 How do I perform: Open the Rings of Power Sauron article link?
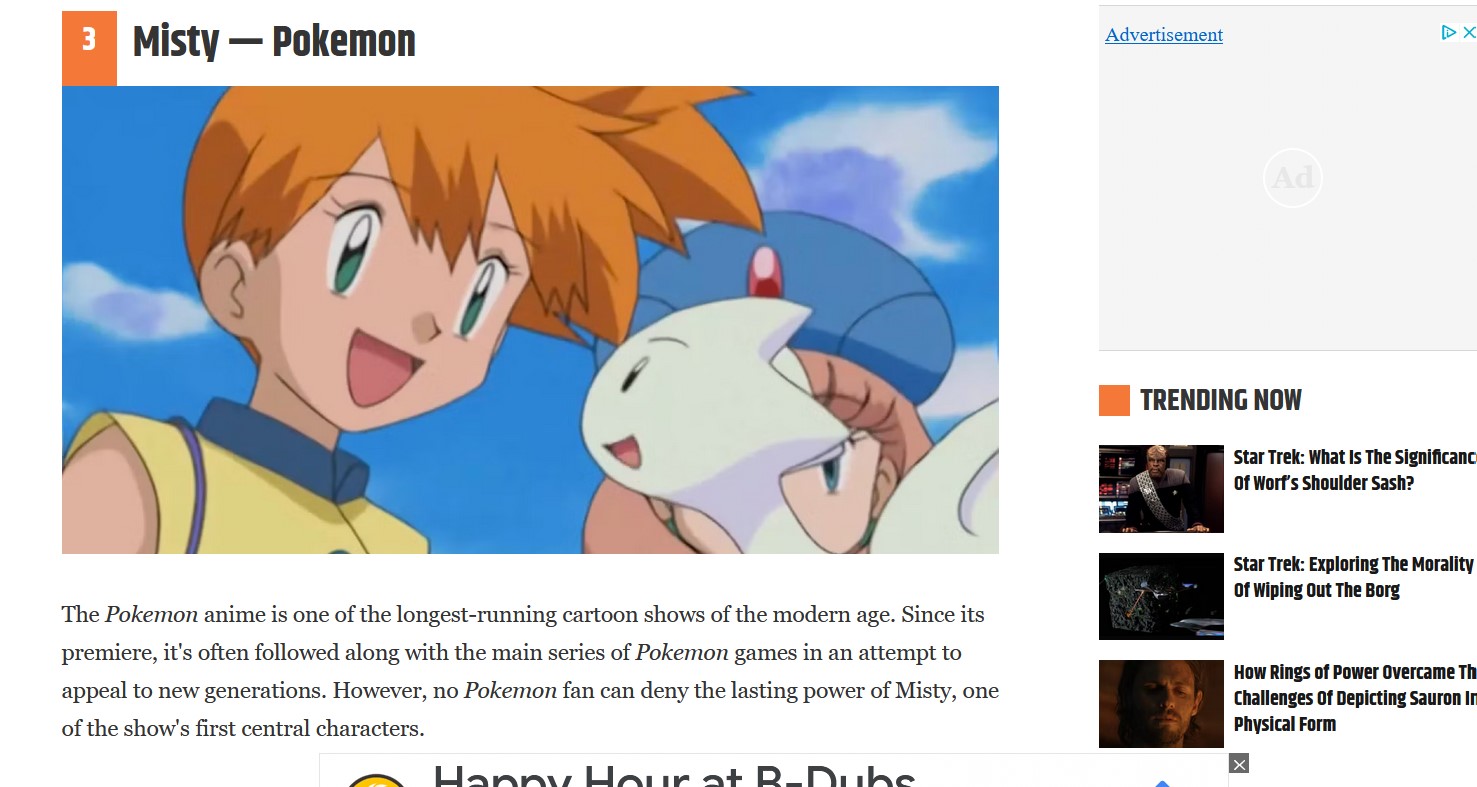[1355, 698]
